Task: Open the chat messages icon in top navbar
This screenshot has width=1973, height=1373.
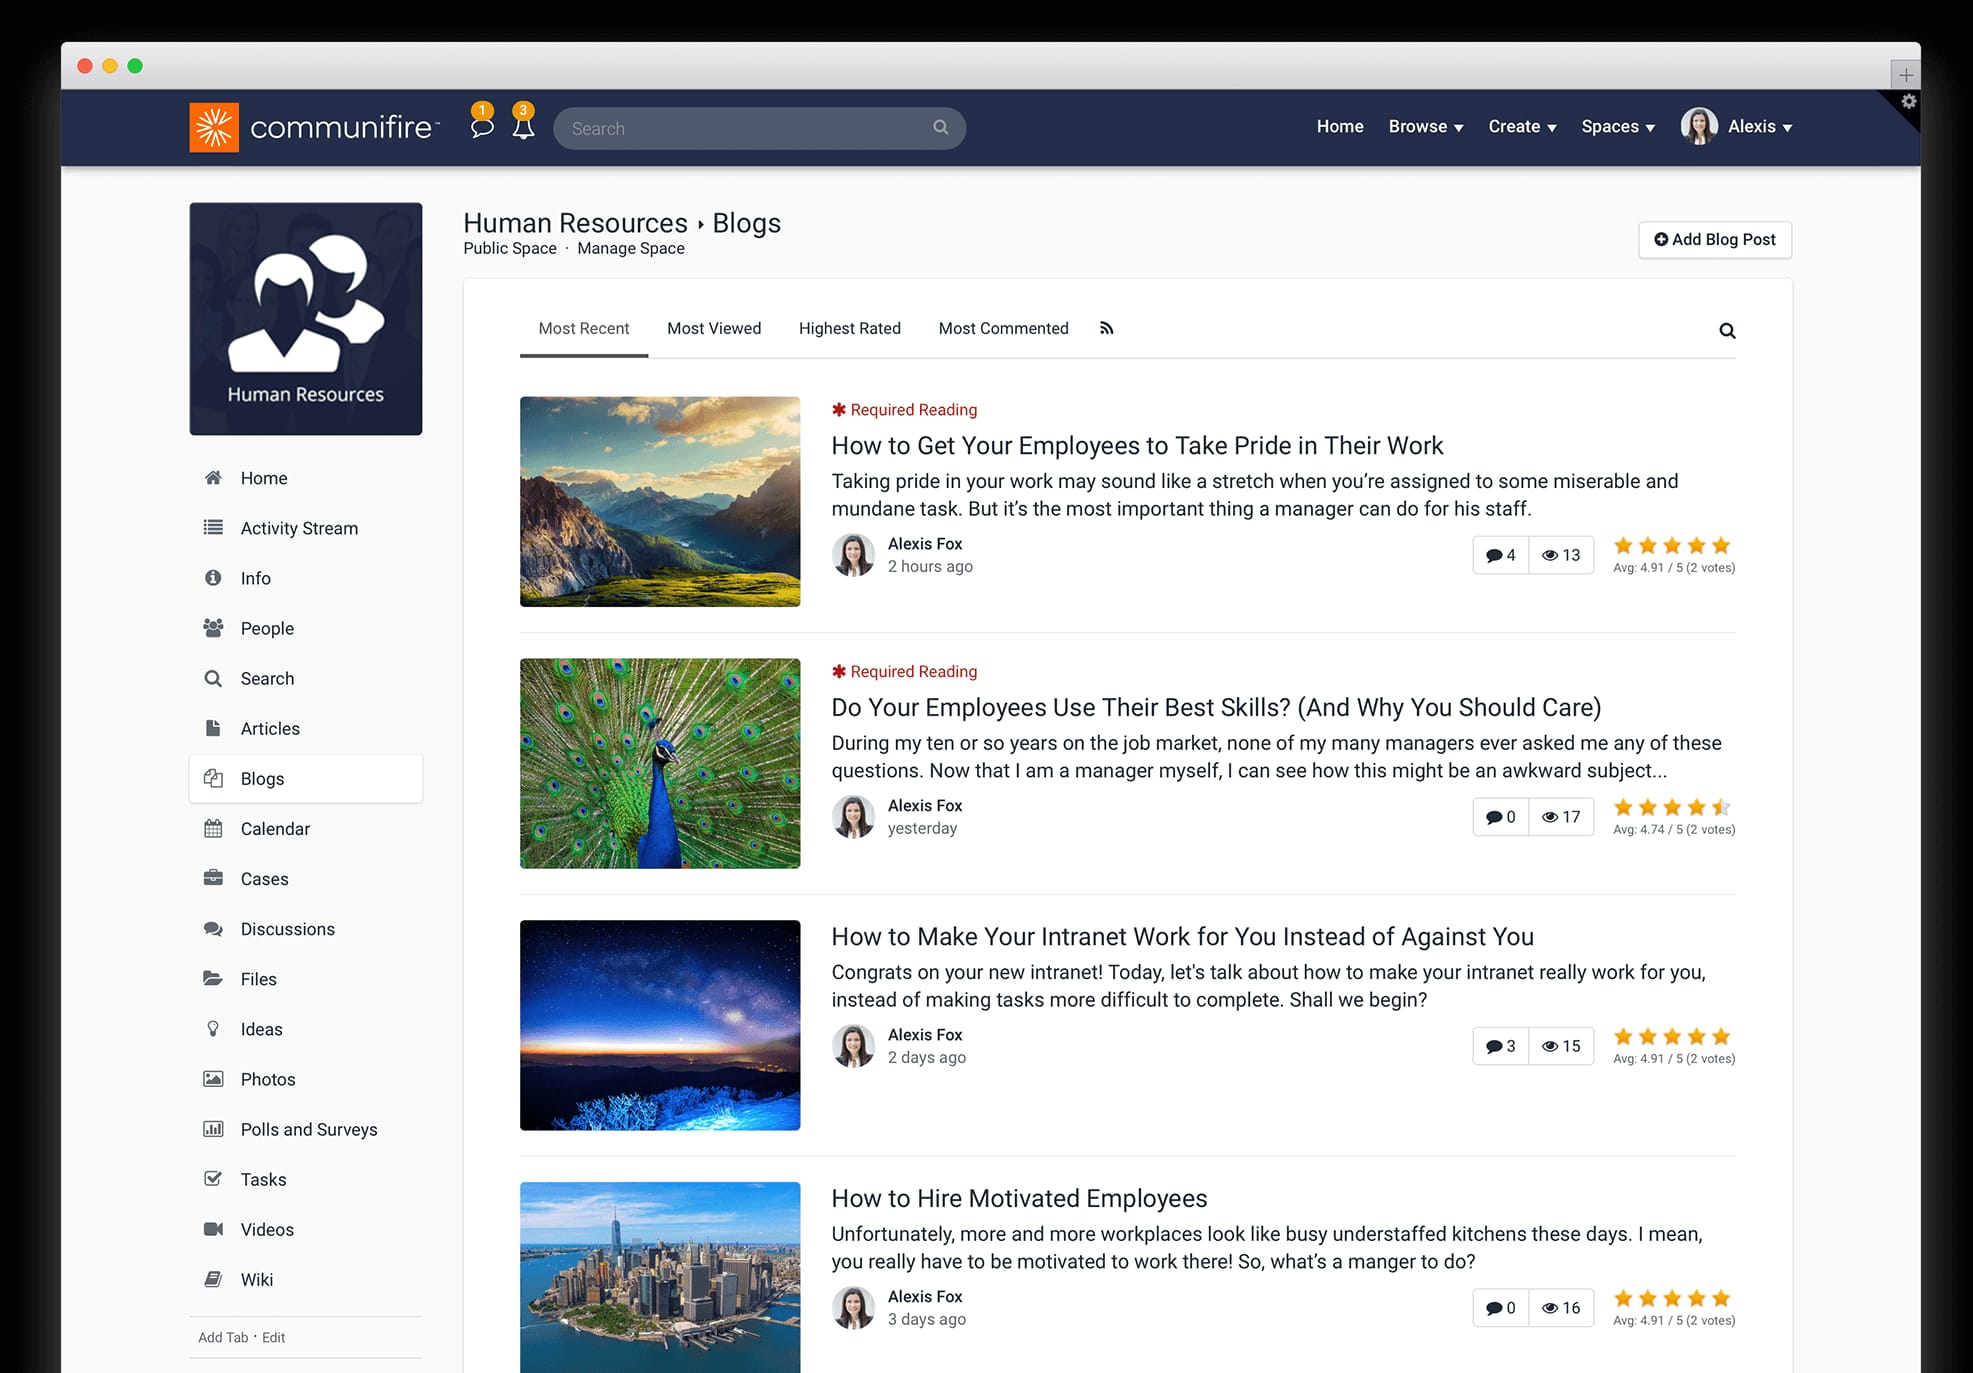Action: coord(483,127)
